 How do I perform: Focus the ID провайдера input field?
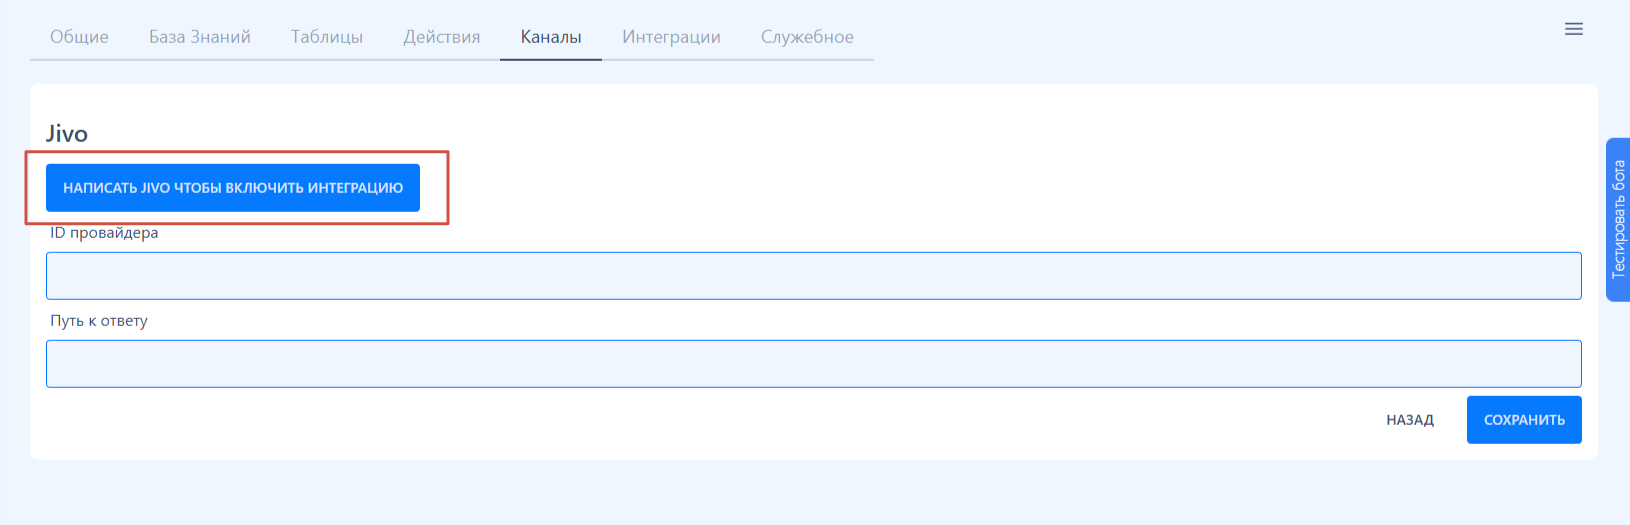pyautogui.click(x=814, y=276)
